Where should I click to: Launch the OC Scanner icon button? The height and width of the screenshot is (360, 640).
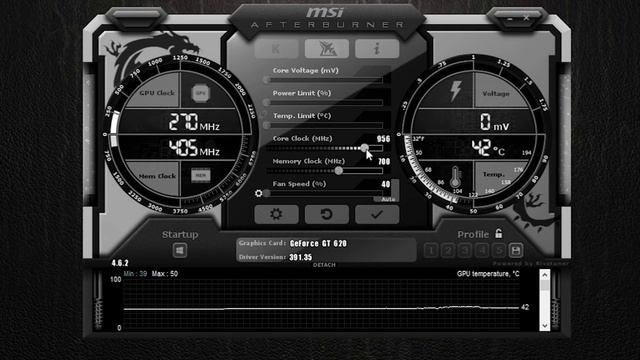click(327, 49)
